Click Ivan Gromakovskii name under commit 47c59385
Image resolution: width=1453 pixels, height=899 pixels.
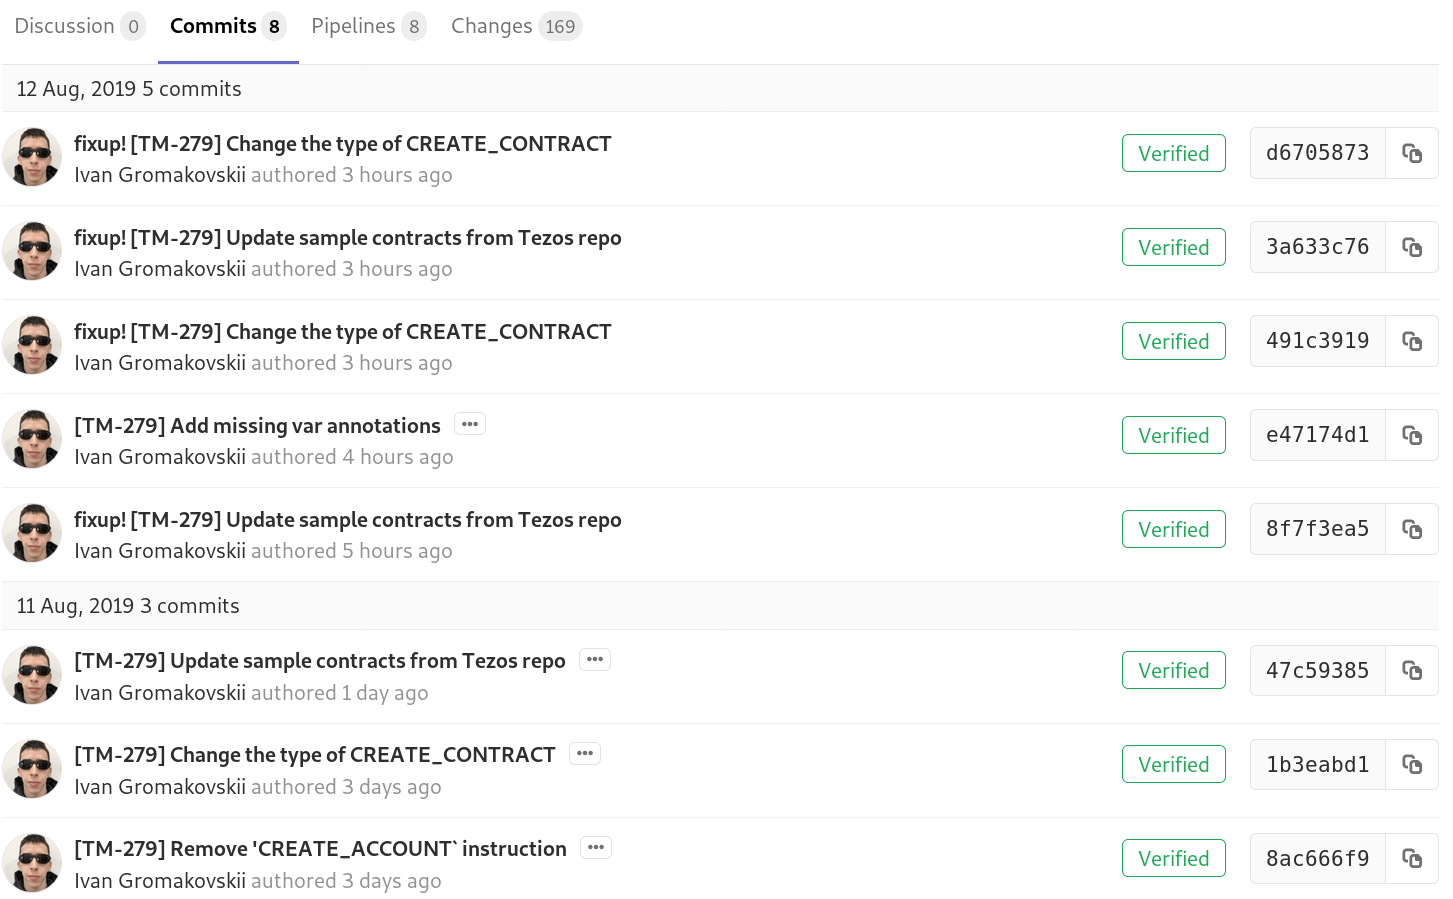coord(160,693)
